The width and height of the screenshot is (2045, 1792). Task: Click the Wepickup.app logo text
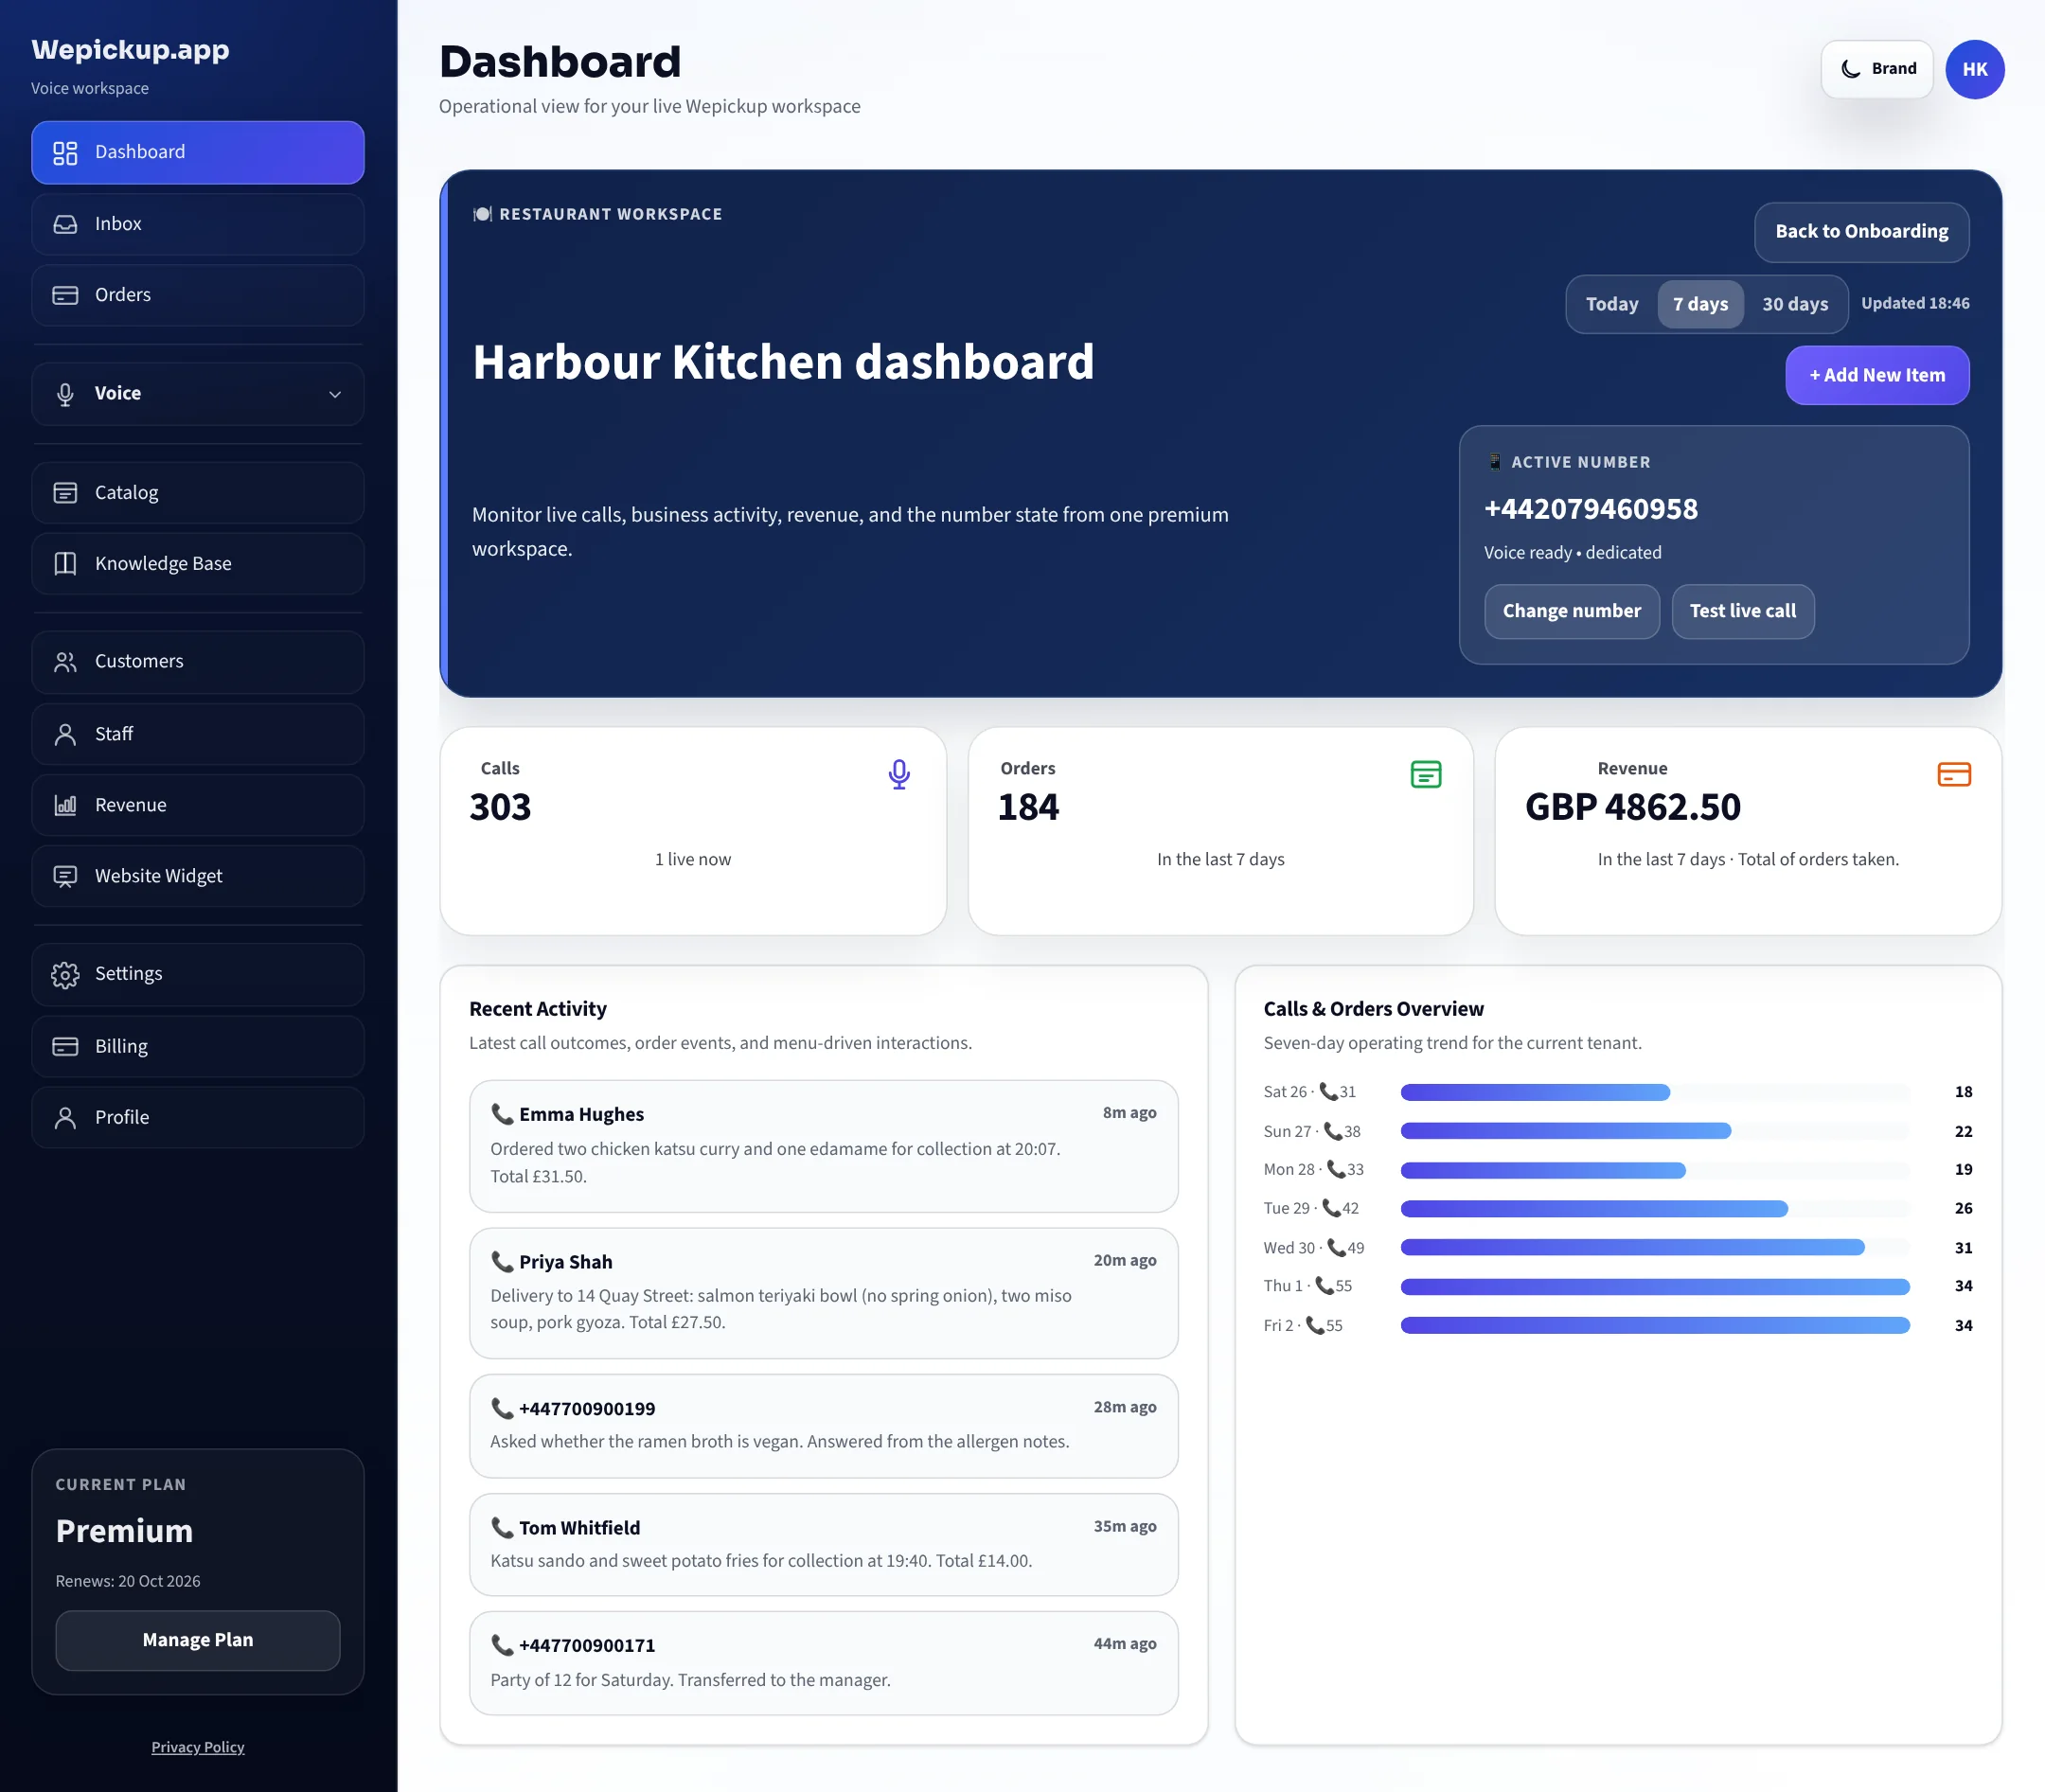point(130,50)
